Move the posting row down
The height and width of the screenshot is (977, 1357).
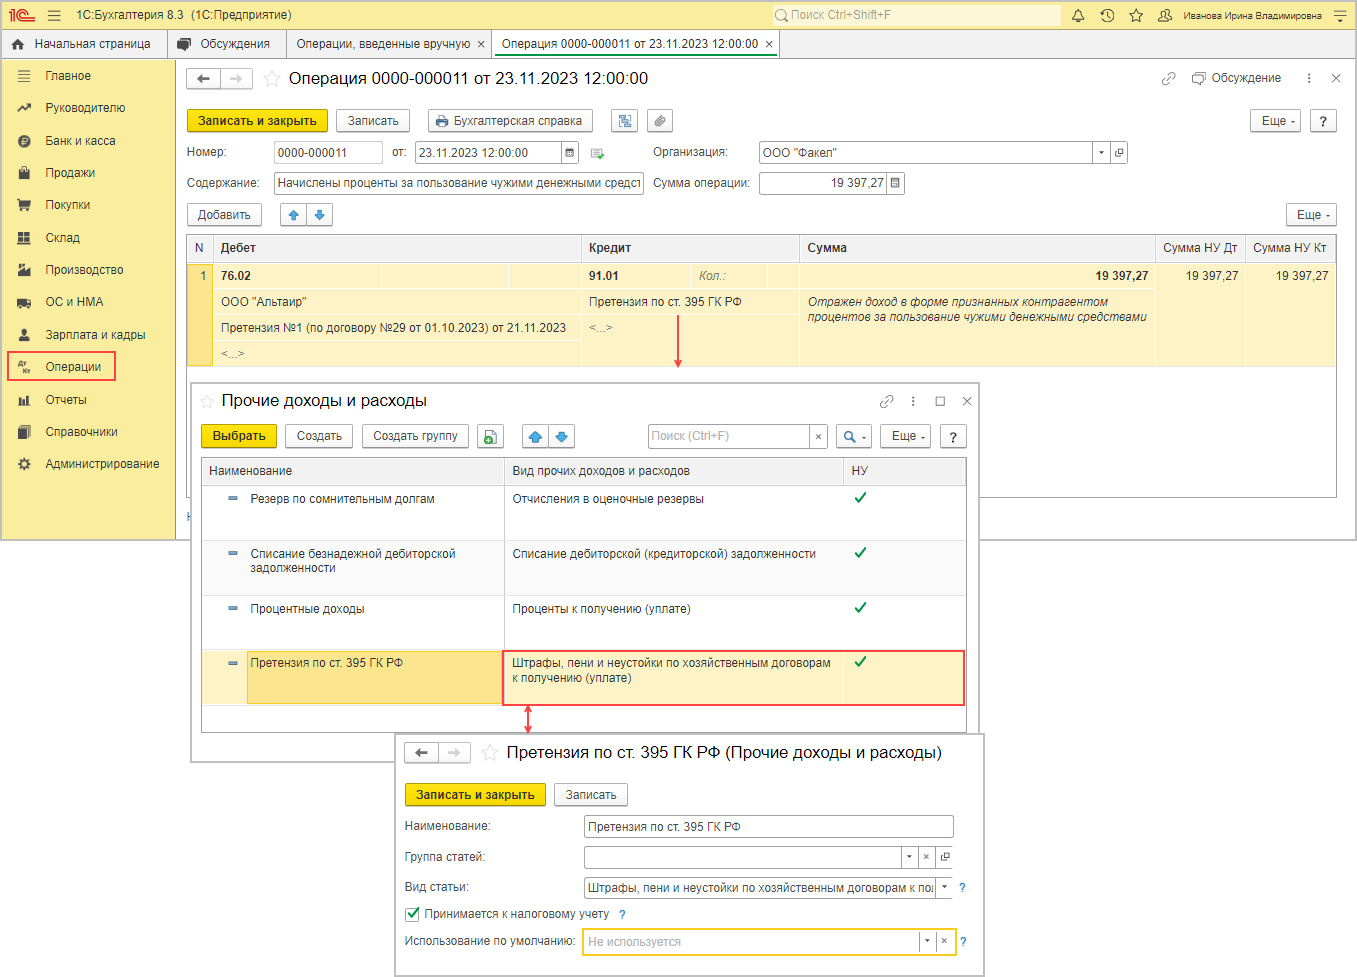point(319,215)
